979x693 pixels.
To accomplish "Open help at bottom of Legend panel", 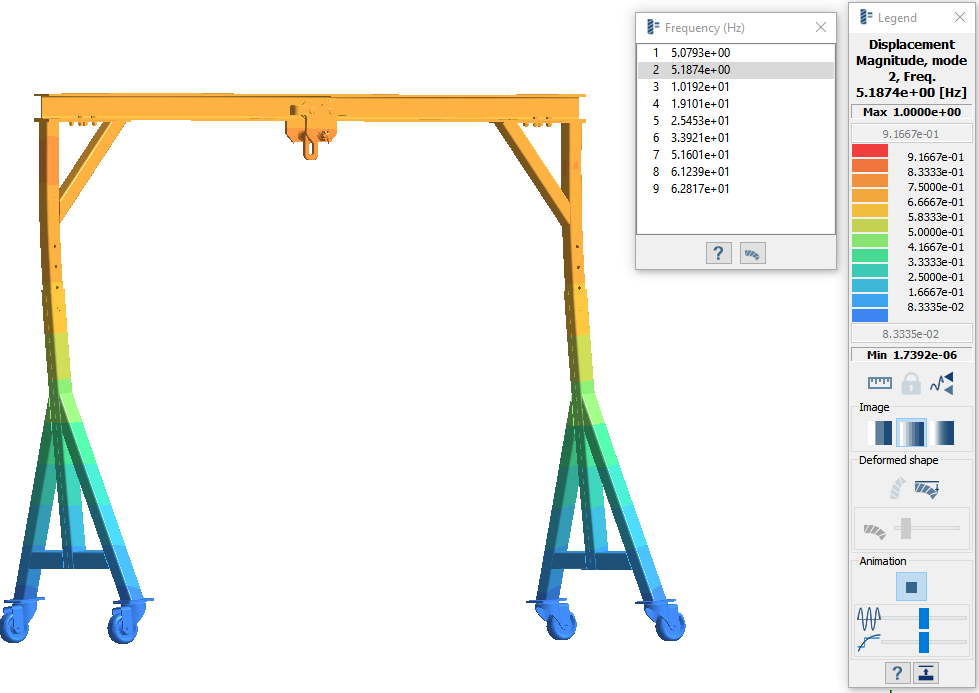I will click(x=897, y=673).
